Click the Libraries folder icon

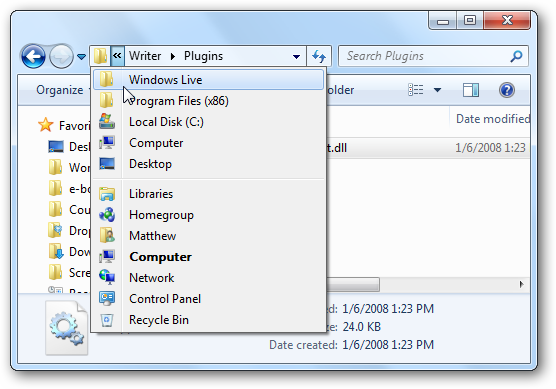tap(107, 194)
